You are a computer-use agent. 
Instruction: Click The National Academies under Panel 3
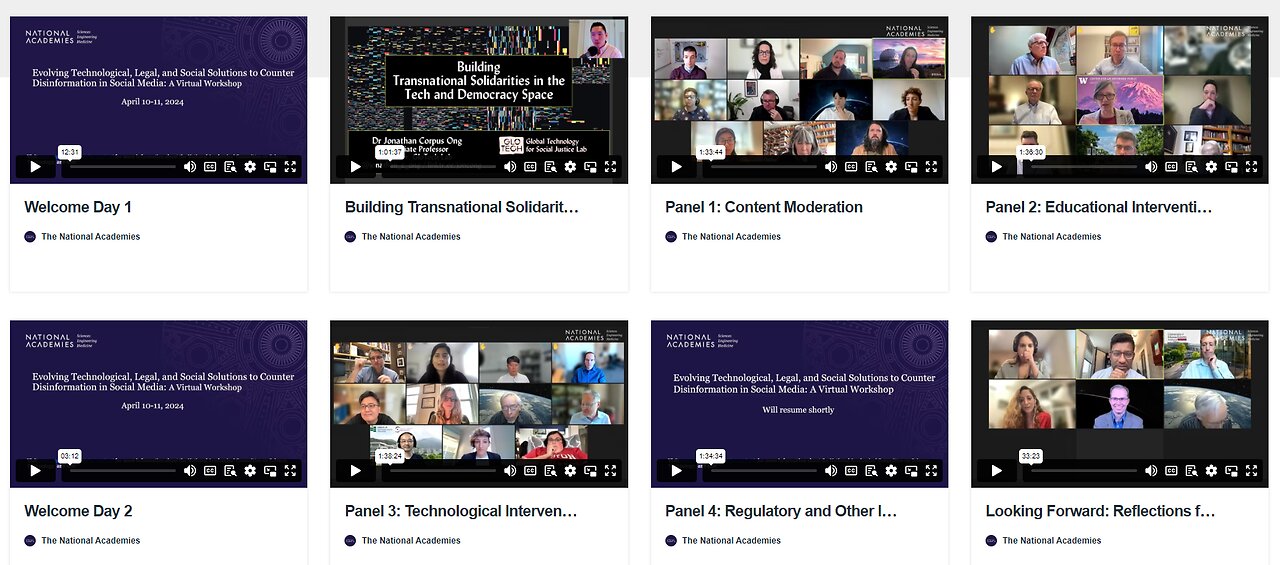(411, 541)
